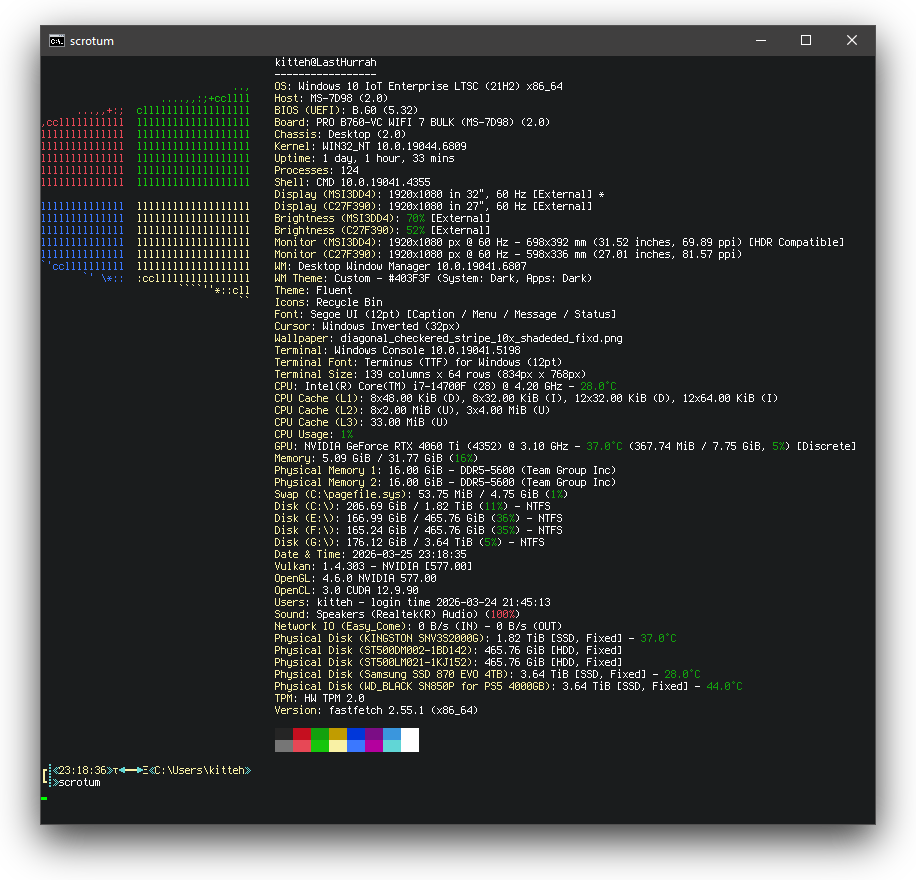Maximize the scrotum console window

[x=806, y=40]
